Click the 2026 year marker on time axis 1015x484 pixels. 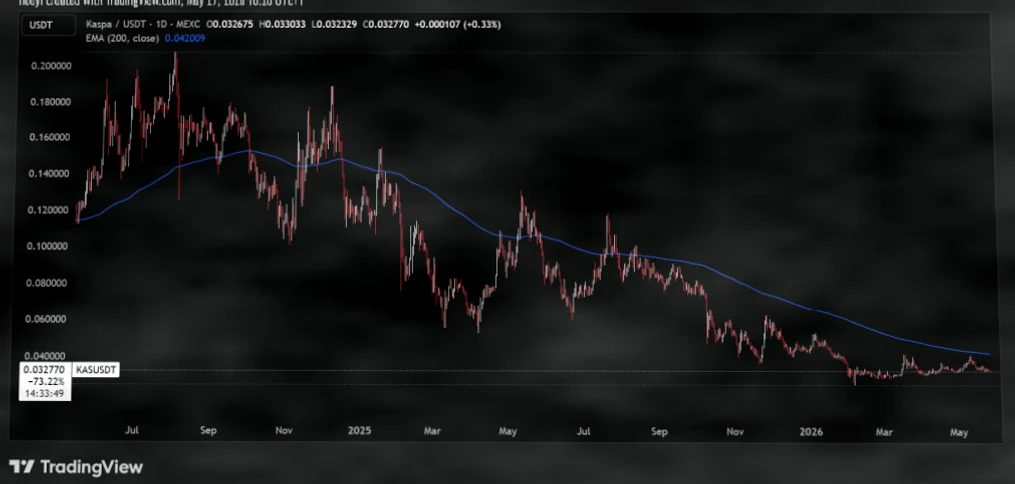pyautogui.click(x=811, y=431)
